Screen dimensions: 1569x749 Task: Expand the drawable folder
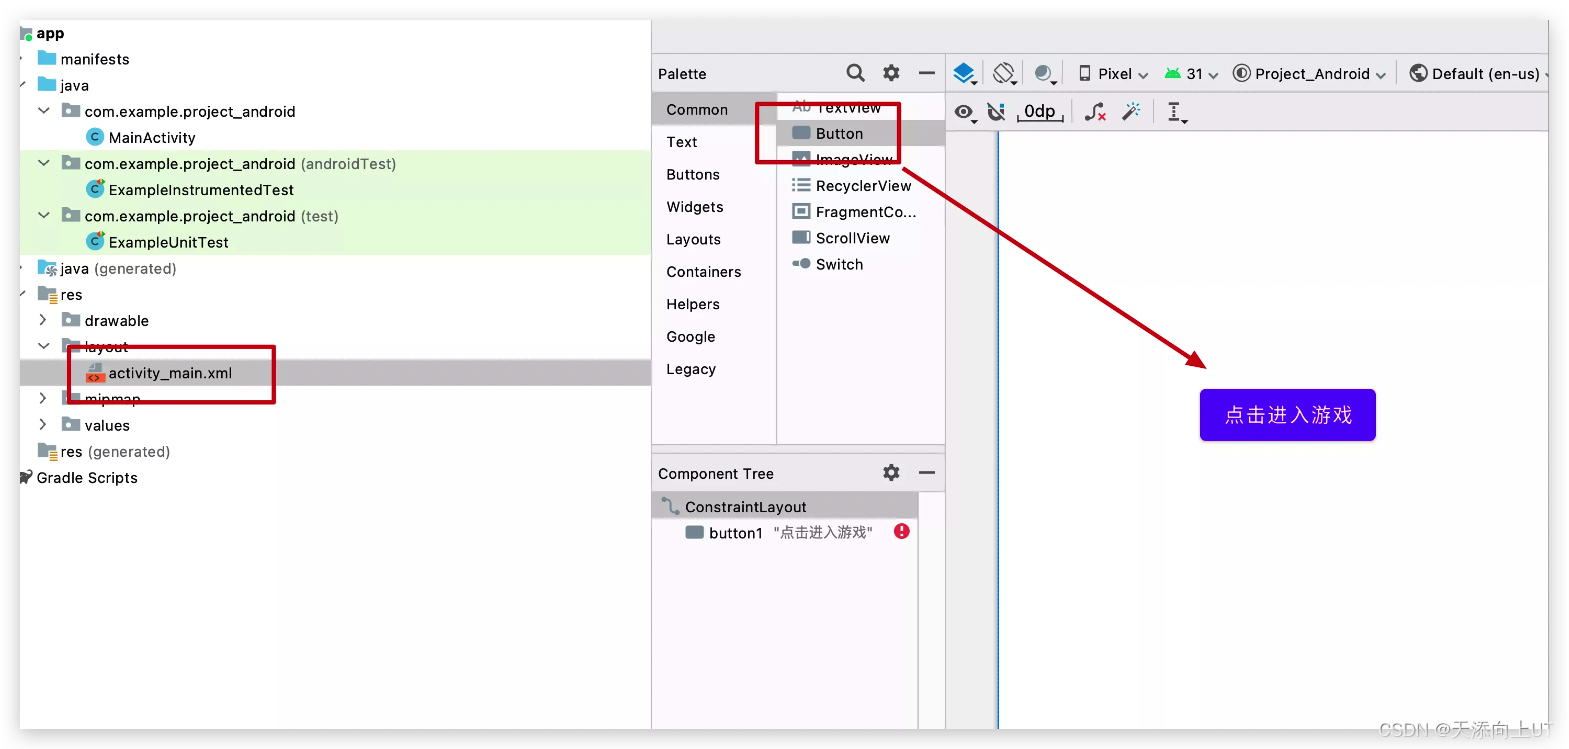(x=43, y=320)
